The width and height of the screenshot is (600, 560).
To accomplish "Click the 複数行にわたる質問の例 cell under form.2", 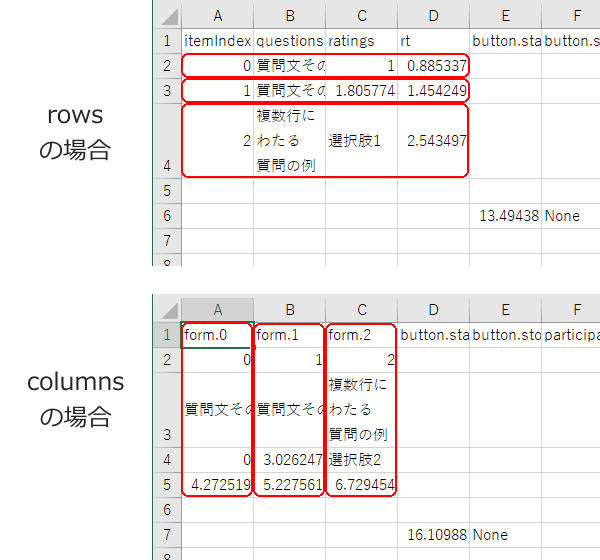I will coord(362,410).
